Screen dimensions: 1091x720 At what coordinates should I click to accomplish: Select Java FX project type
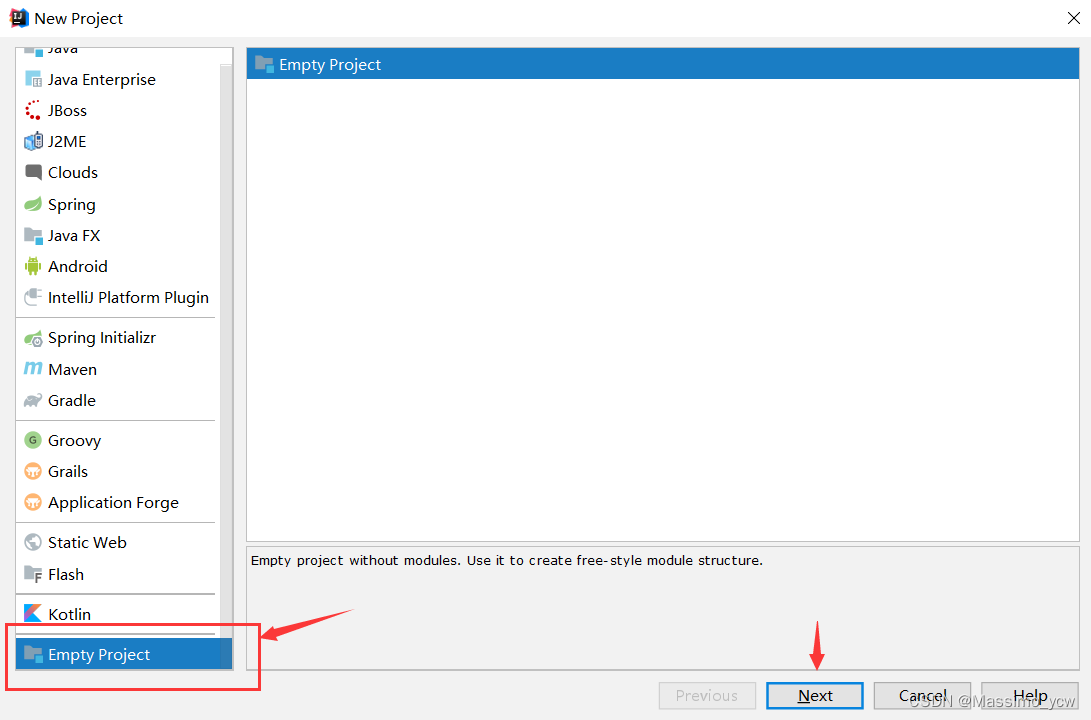[116, 236]
